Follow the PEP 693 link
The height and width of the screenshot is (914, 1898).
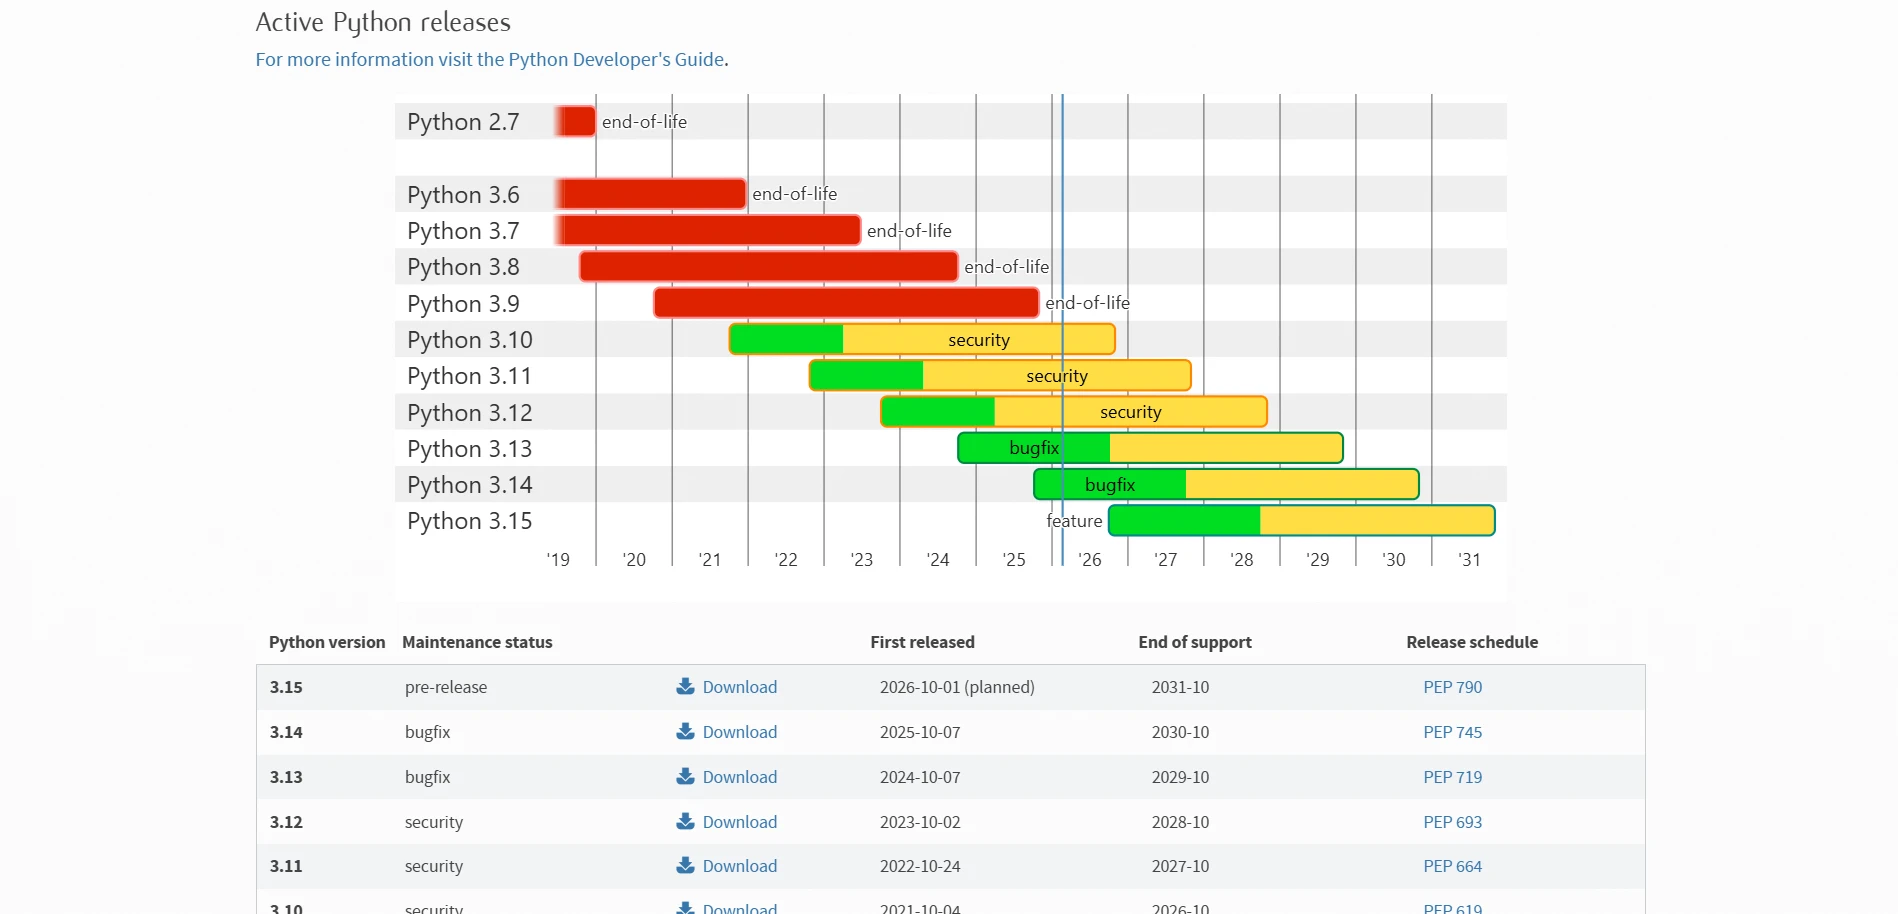1452,822
